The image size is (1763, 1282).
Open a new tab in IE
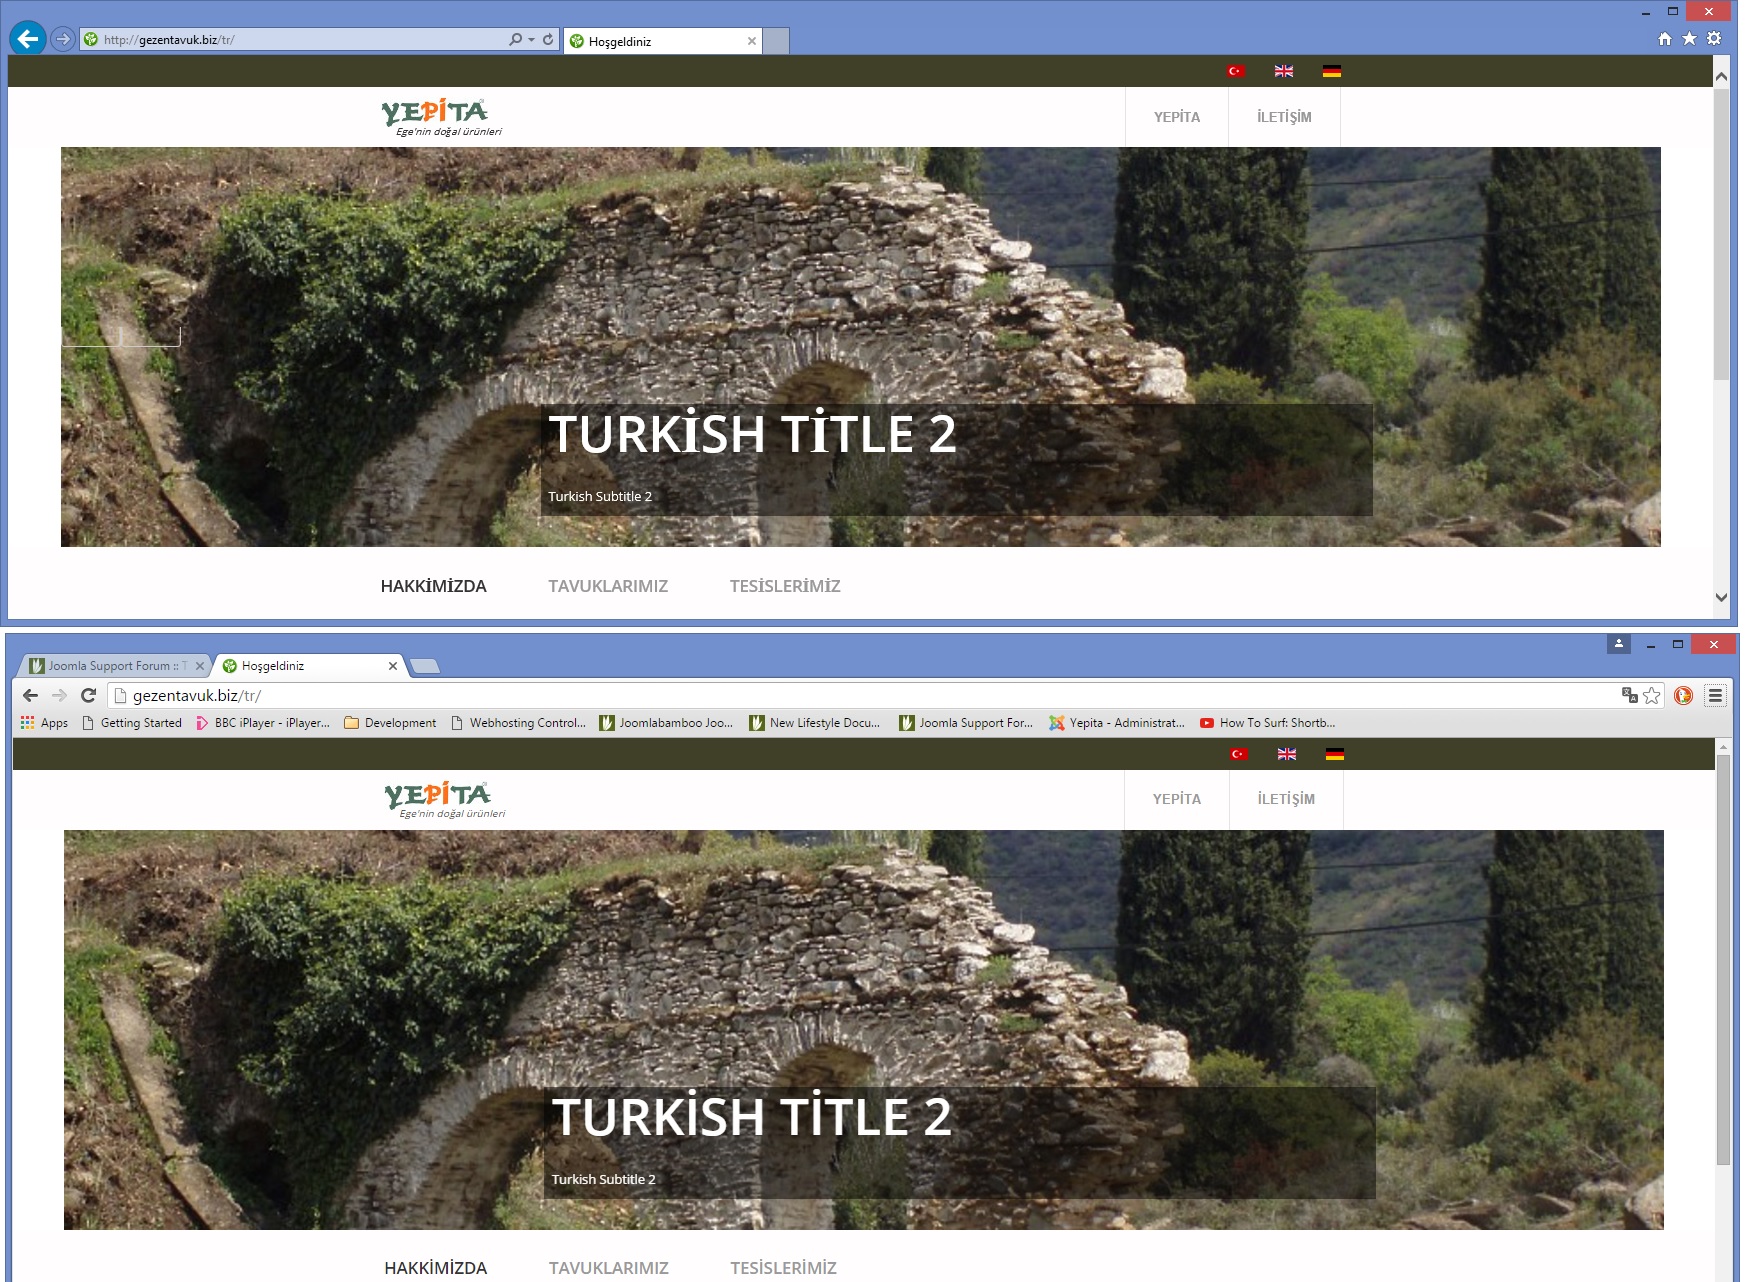coord(776,41)
